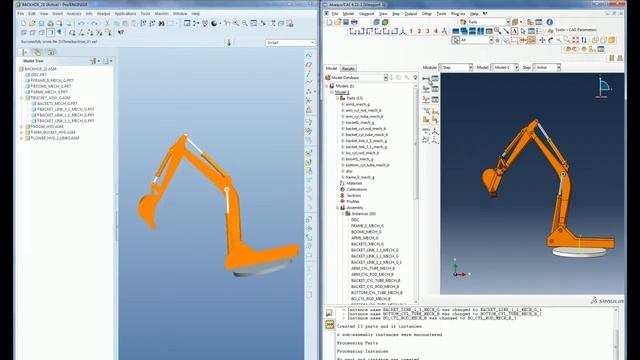The height and width of the screenshot is (360, 640).
Task: Click the Save disk icon in Abaqus toolbar
Action: pyautogui.click(x=346, y=22)
